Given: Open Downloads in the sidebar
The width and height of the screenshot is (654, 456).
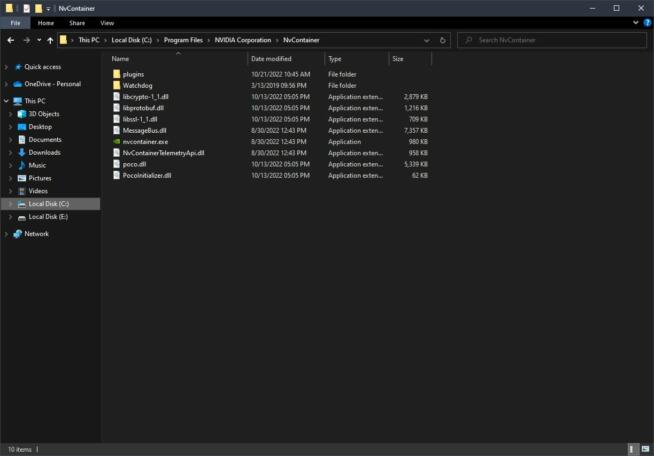Looking at the screenshot, I should [x=44, y=153].
